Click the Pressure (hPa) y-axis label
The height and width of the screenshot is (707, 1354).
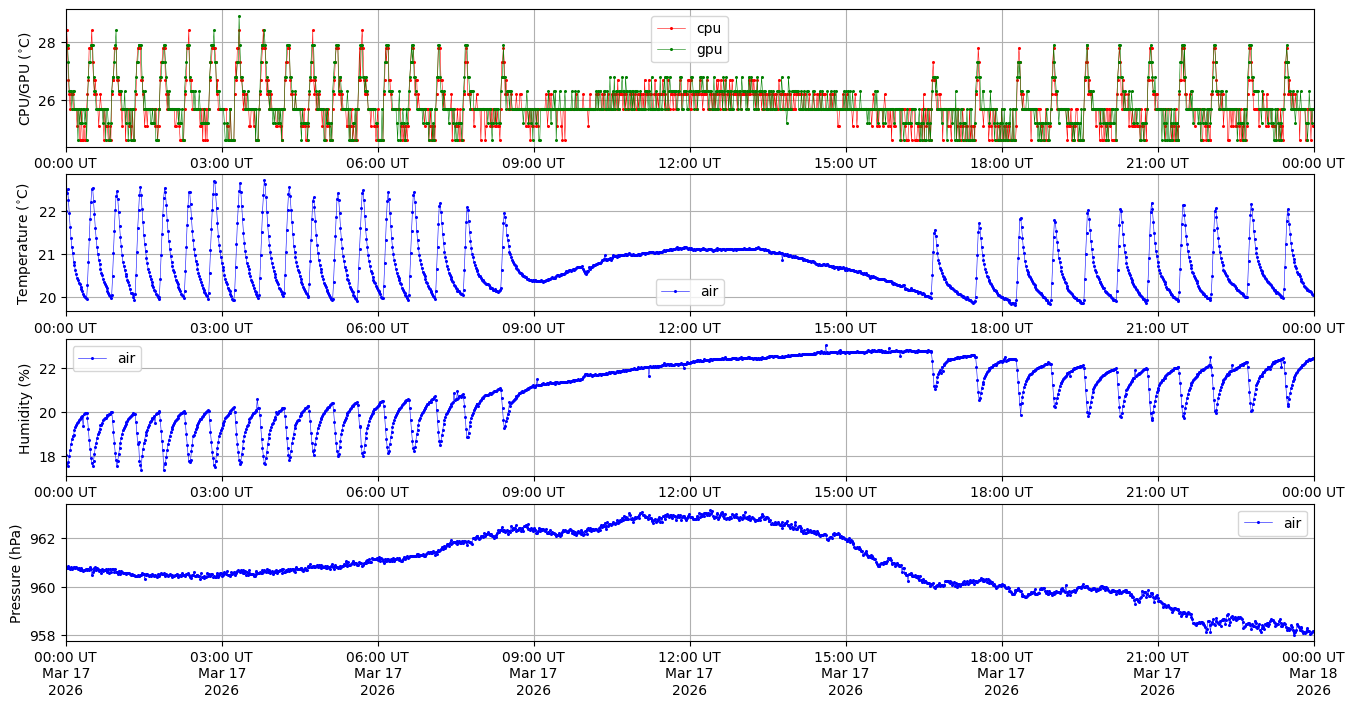(16, 573)
